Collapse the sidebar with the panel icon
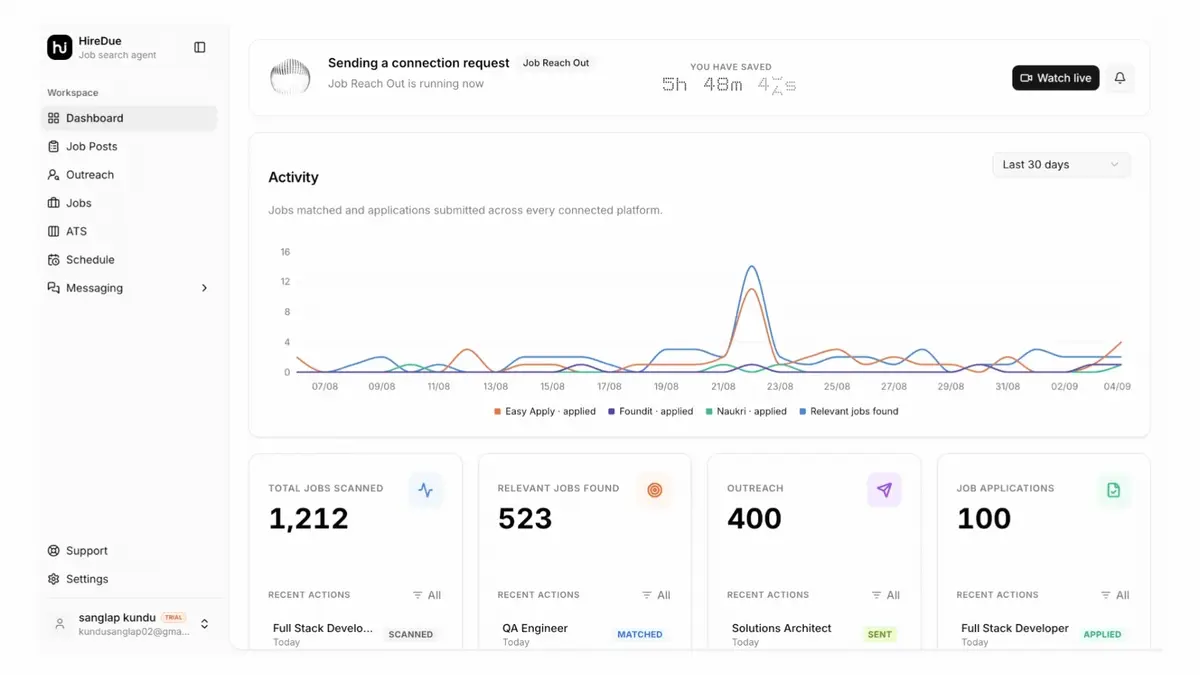Image resolution: width=1200 pixels, height=675 pixels. click(200, 47)
